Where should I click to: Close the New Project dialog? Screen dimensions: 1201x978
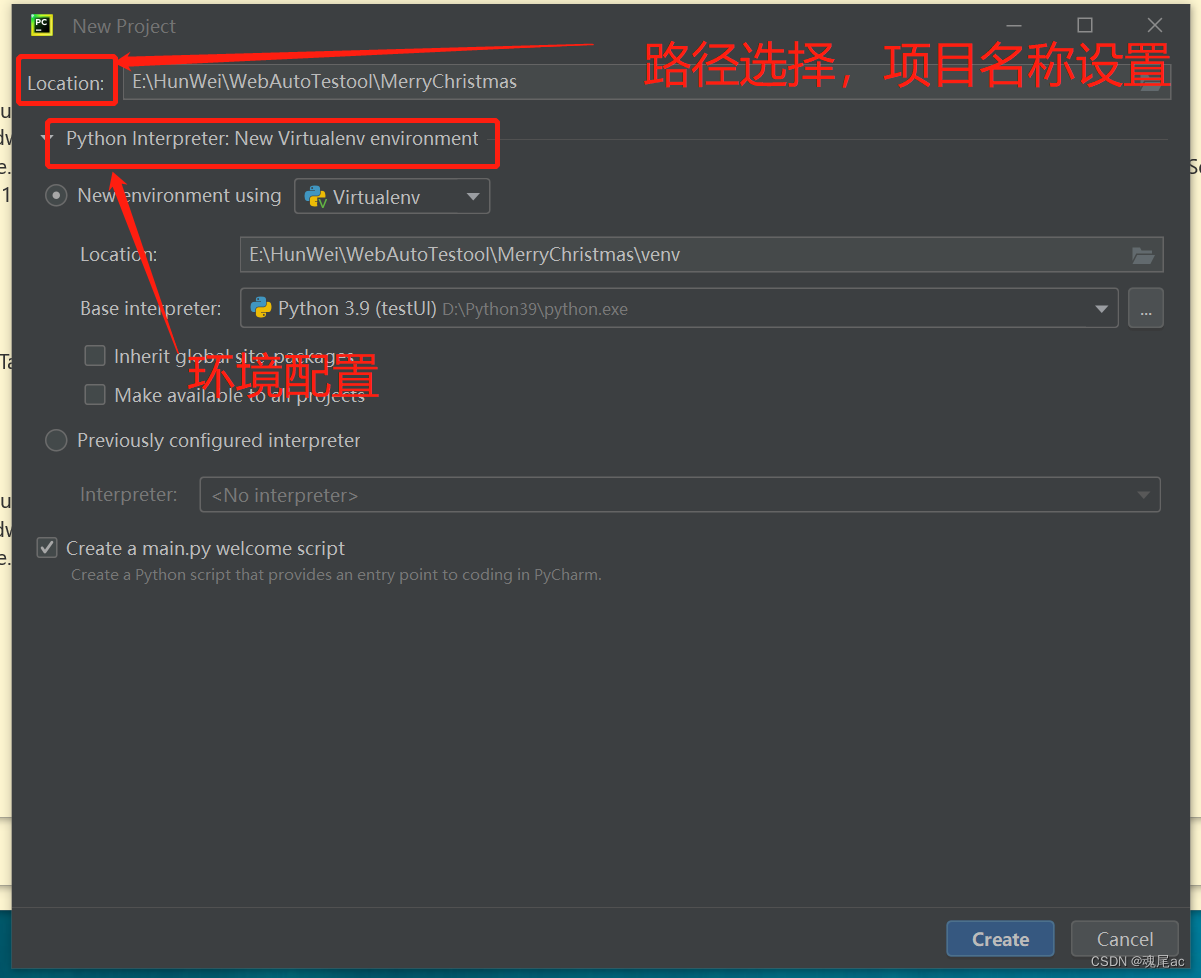[1154, 25]
